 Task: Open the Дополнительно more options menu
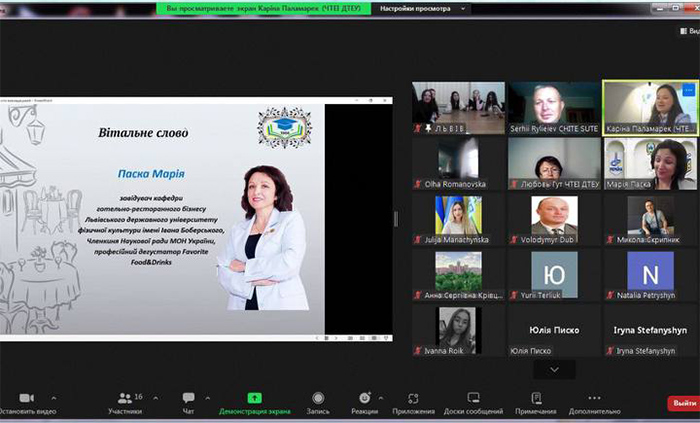coord(595,402)
